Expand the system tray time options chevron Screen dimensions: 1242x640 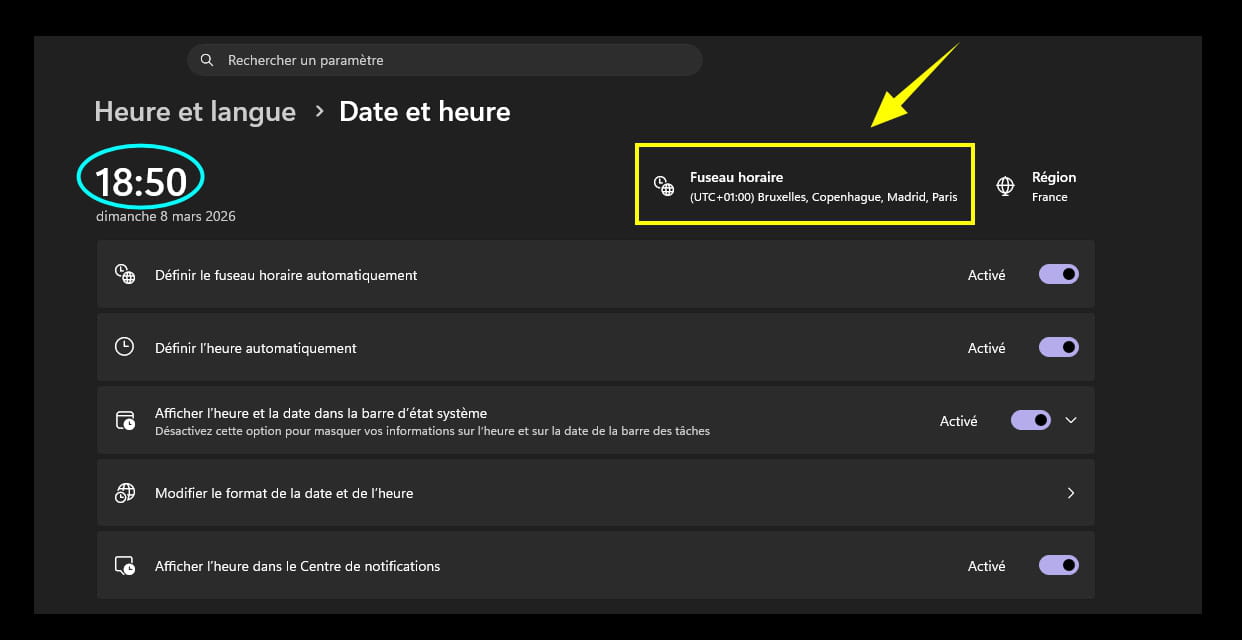click(x=1071, y=420)
